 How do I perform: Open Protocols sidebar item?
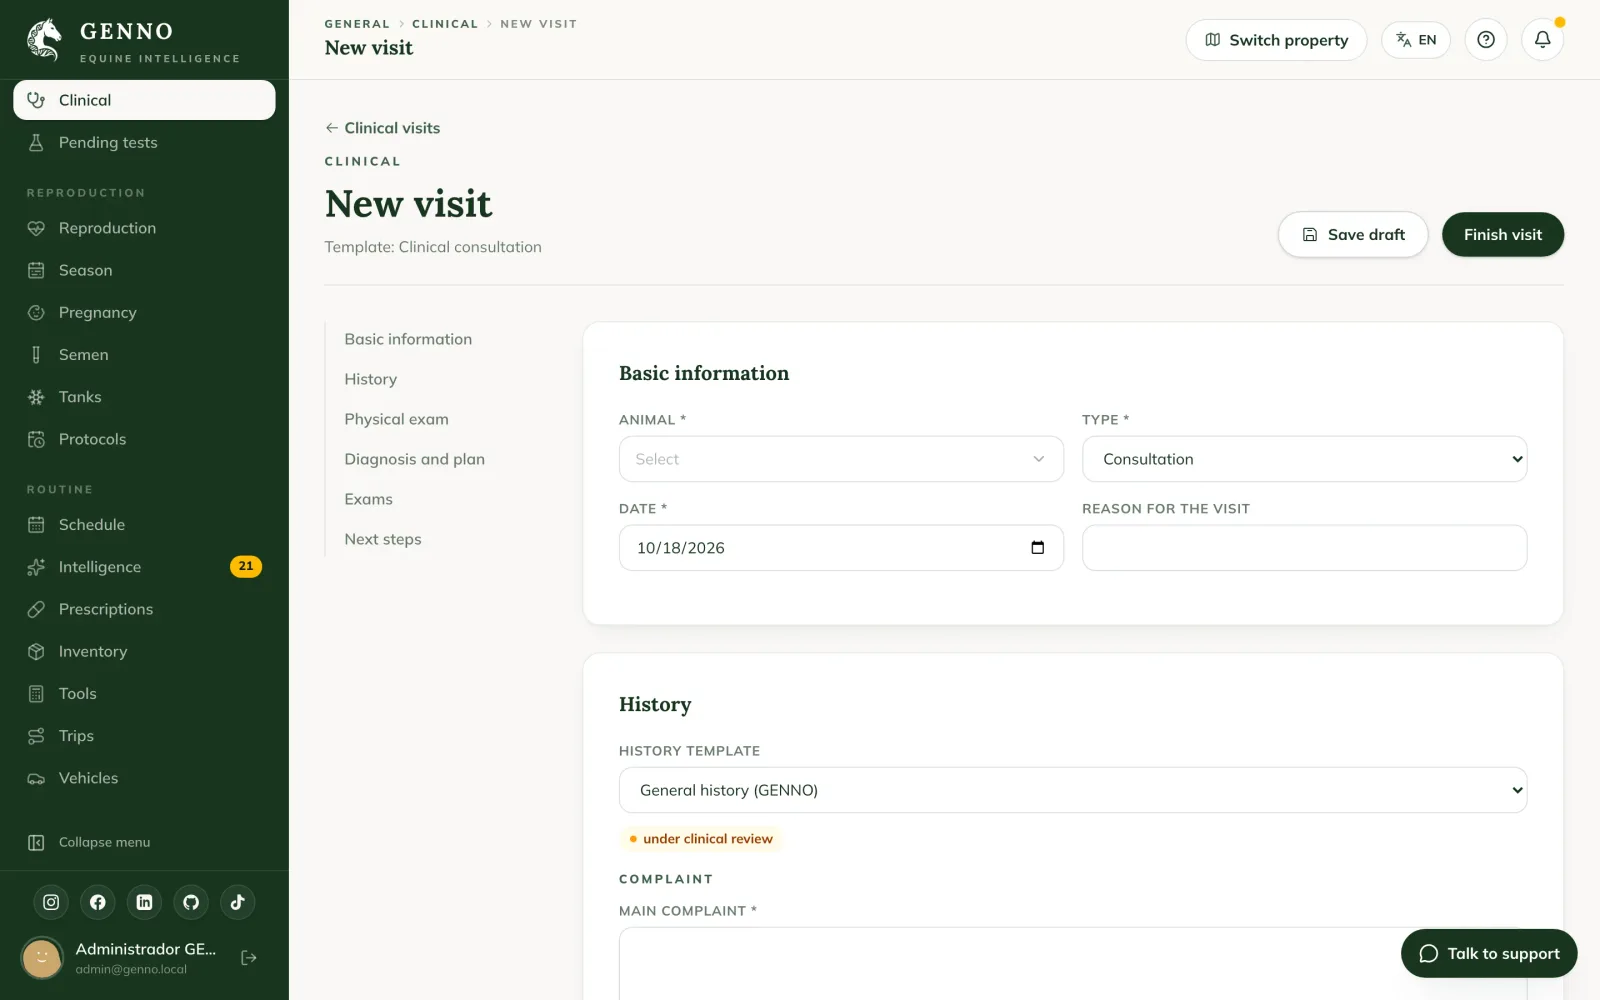(x=144, y=439)
